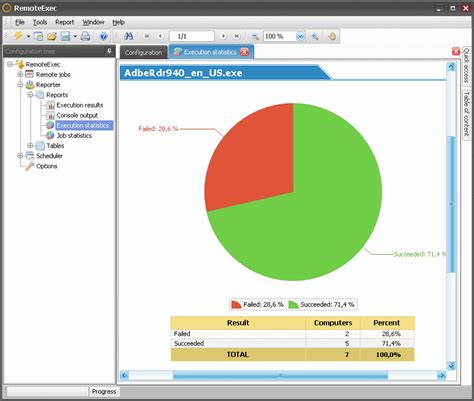
Task: Open the zoom percentage dropdown arrow
Action: click(300, 36)
